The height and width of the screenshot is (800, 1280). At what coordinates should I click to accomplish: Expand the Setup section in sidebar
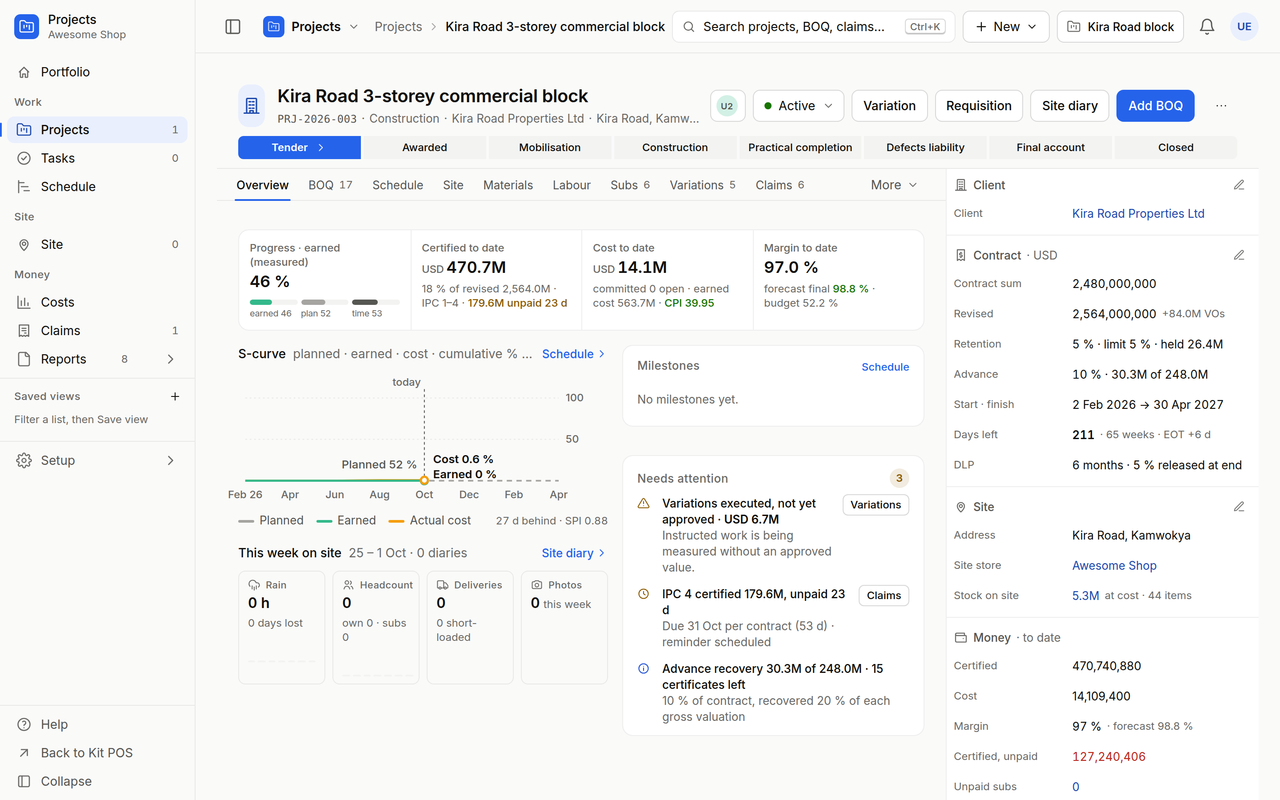click(97, 461)
